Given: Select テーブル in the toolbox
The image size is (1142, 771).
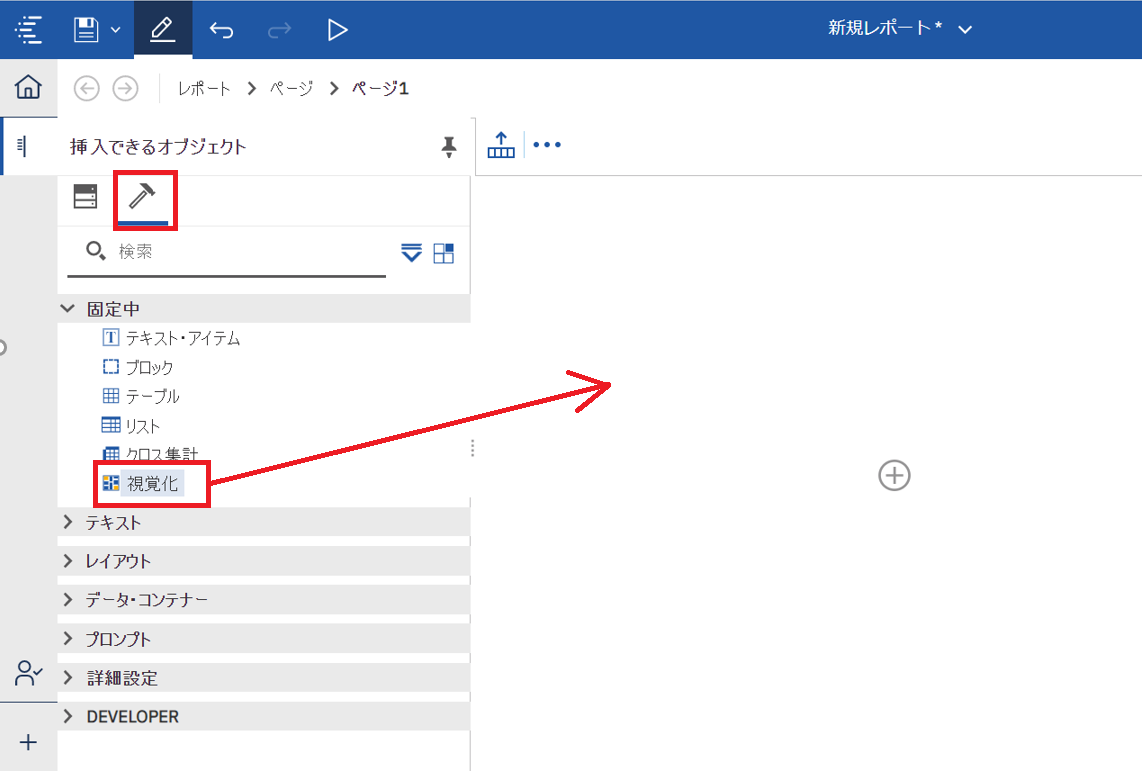Looking at the screenshot, I should pos(152,397).
